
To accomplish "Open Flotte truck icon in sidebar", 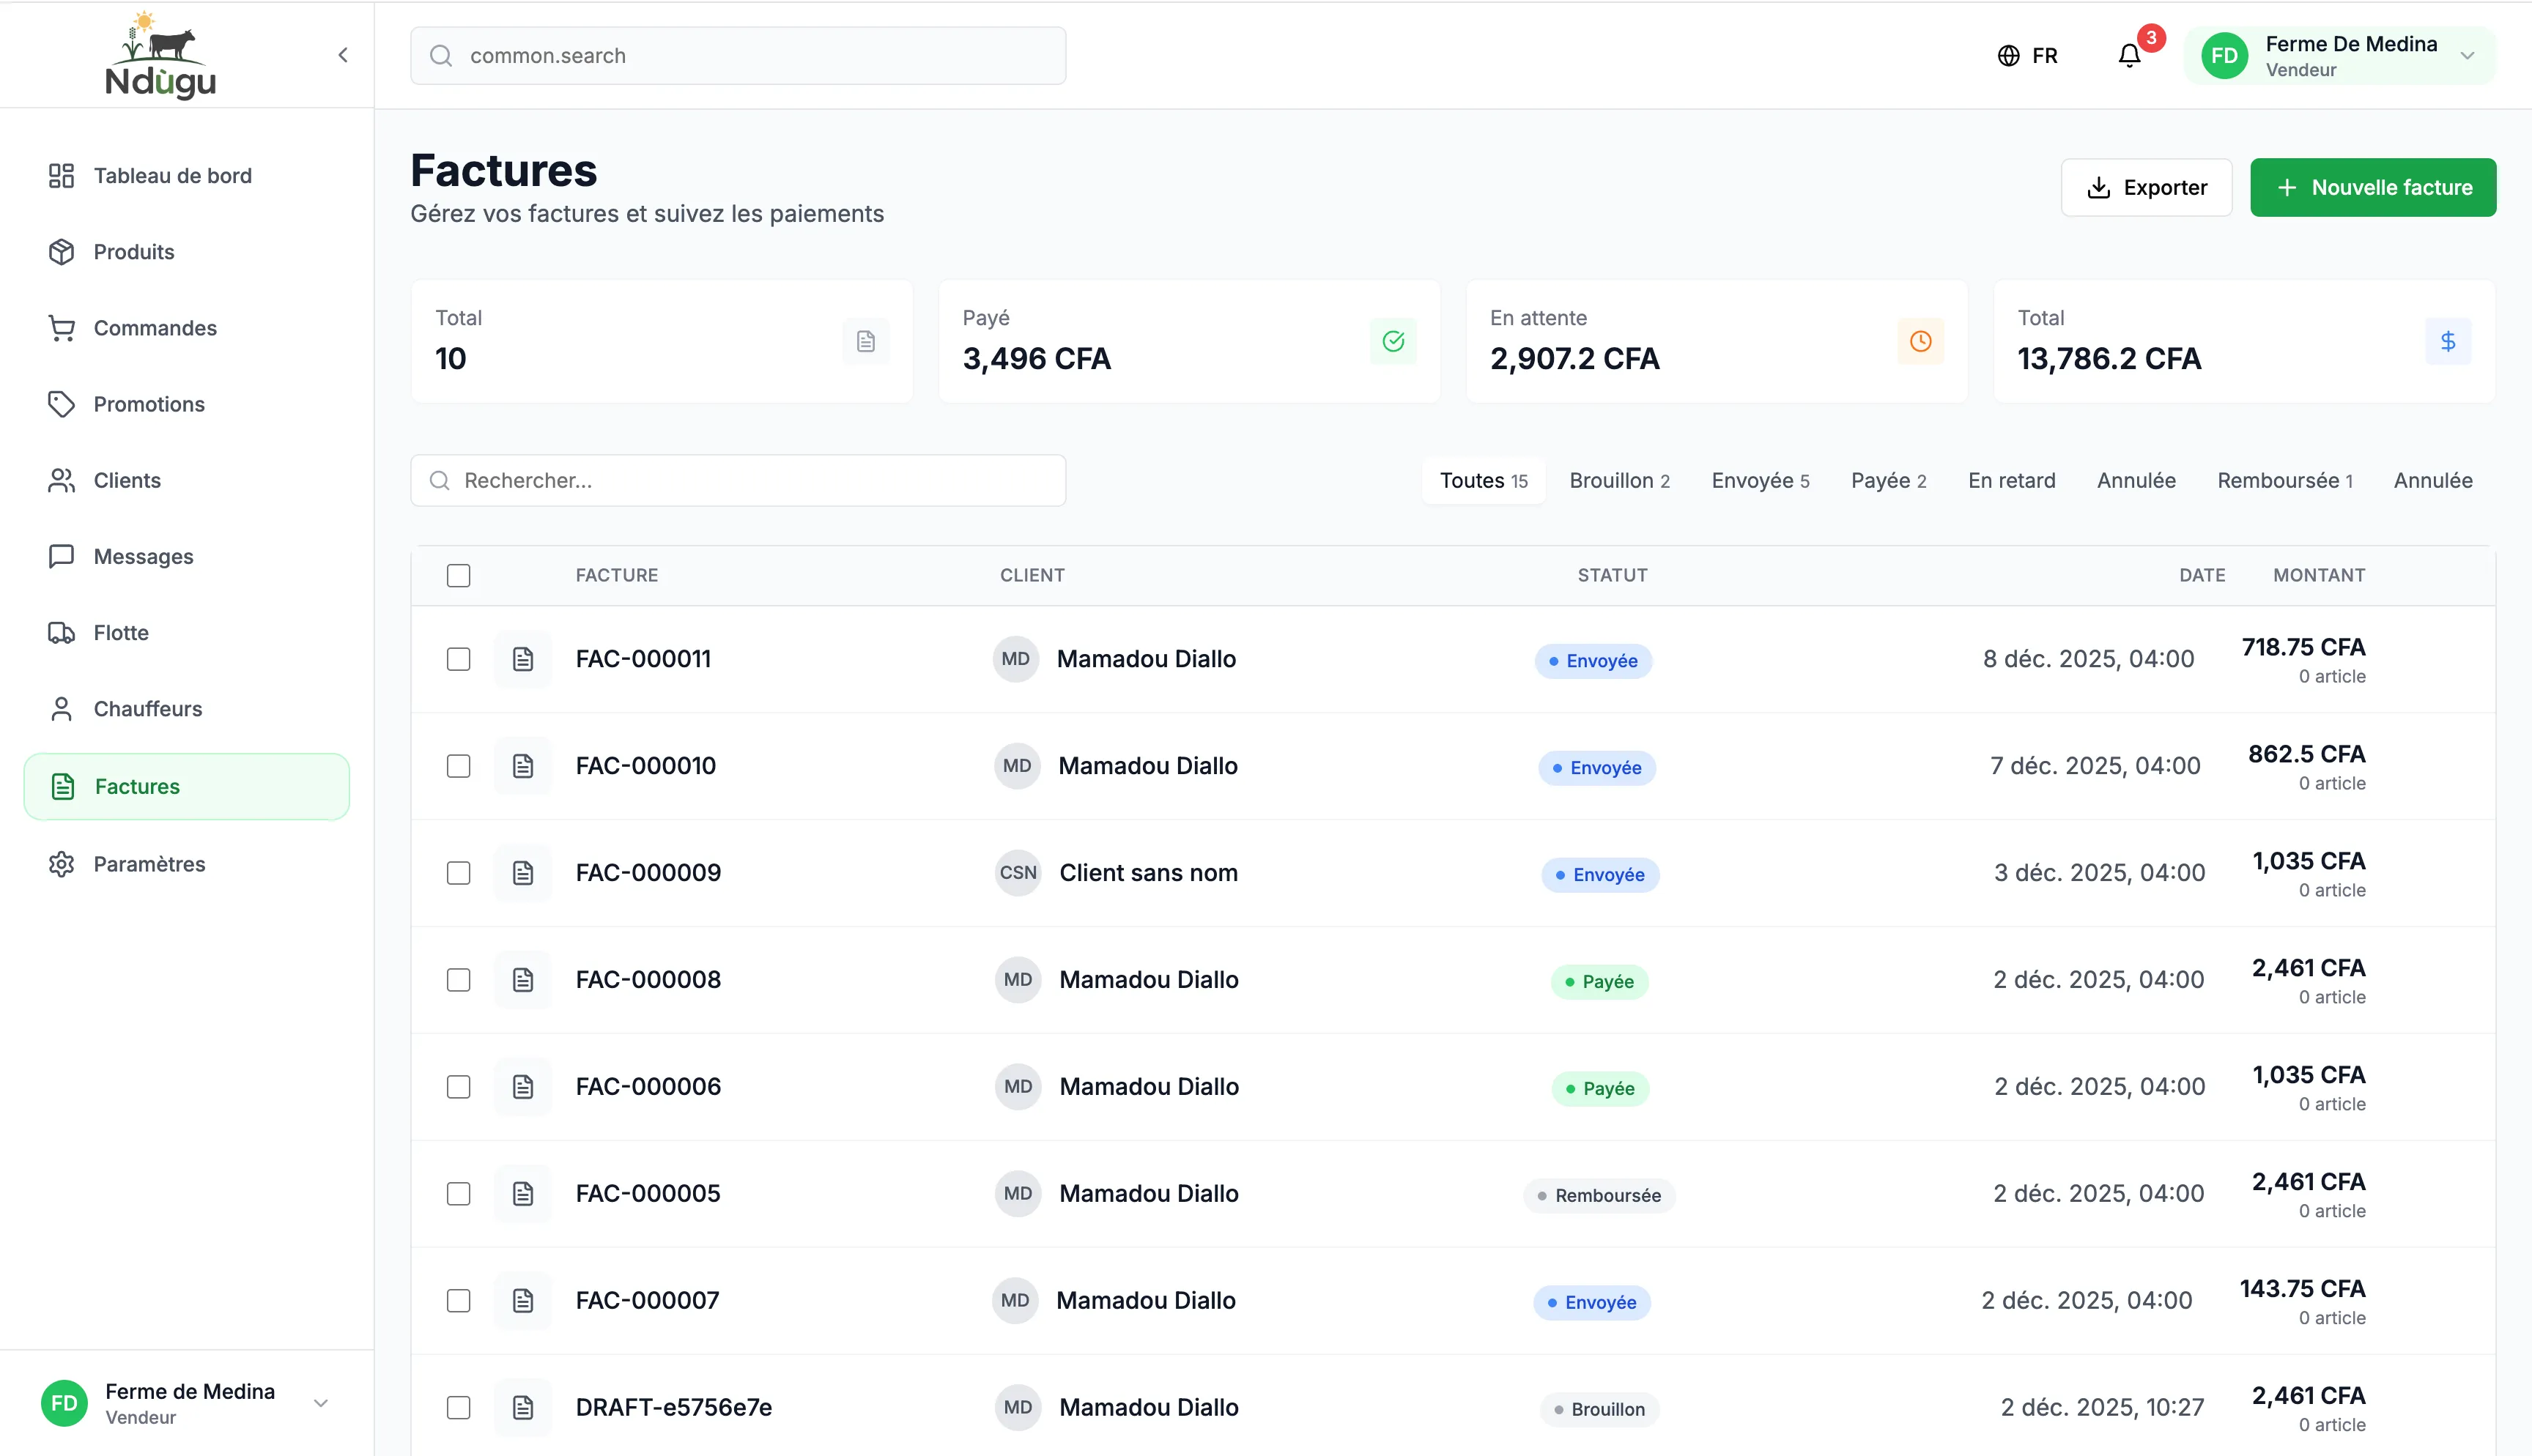I will [61, 633].
